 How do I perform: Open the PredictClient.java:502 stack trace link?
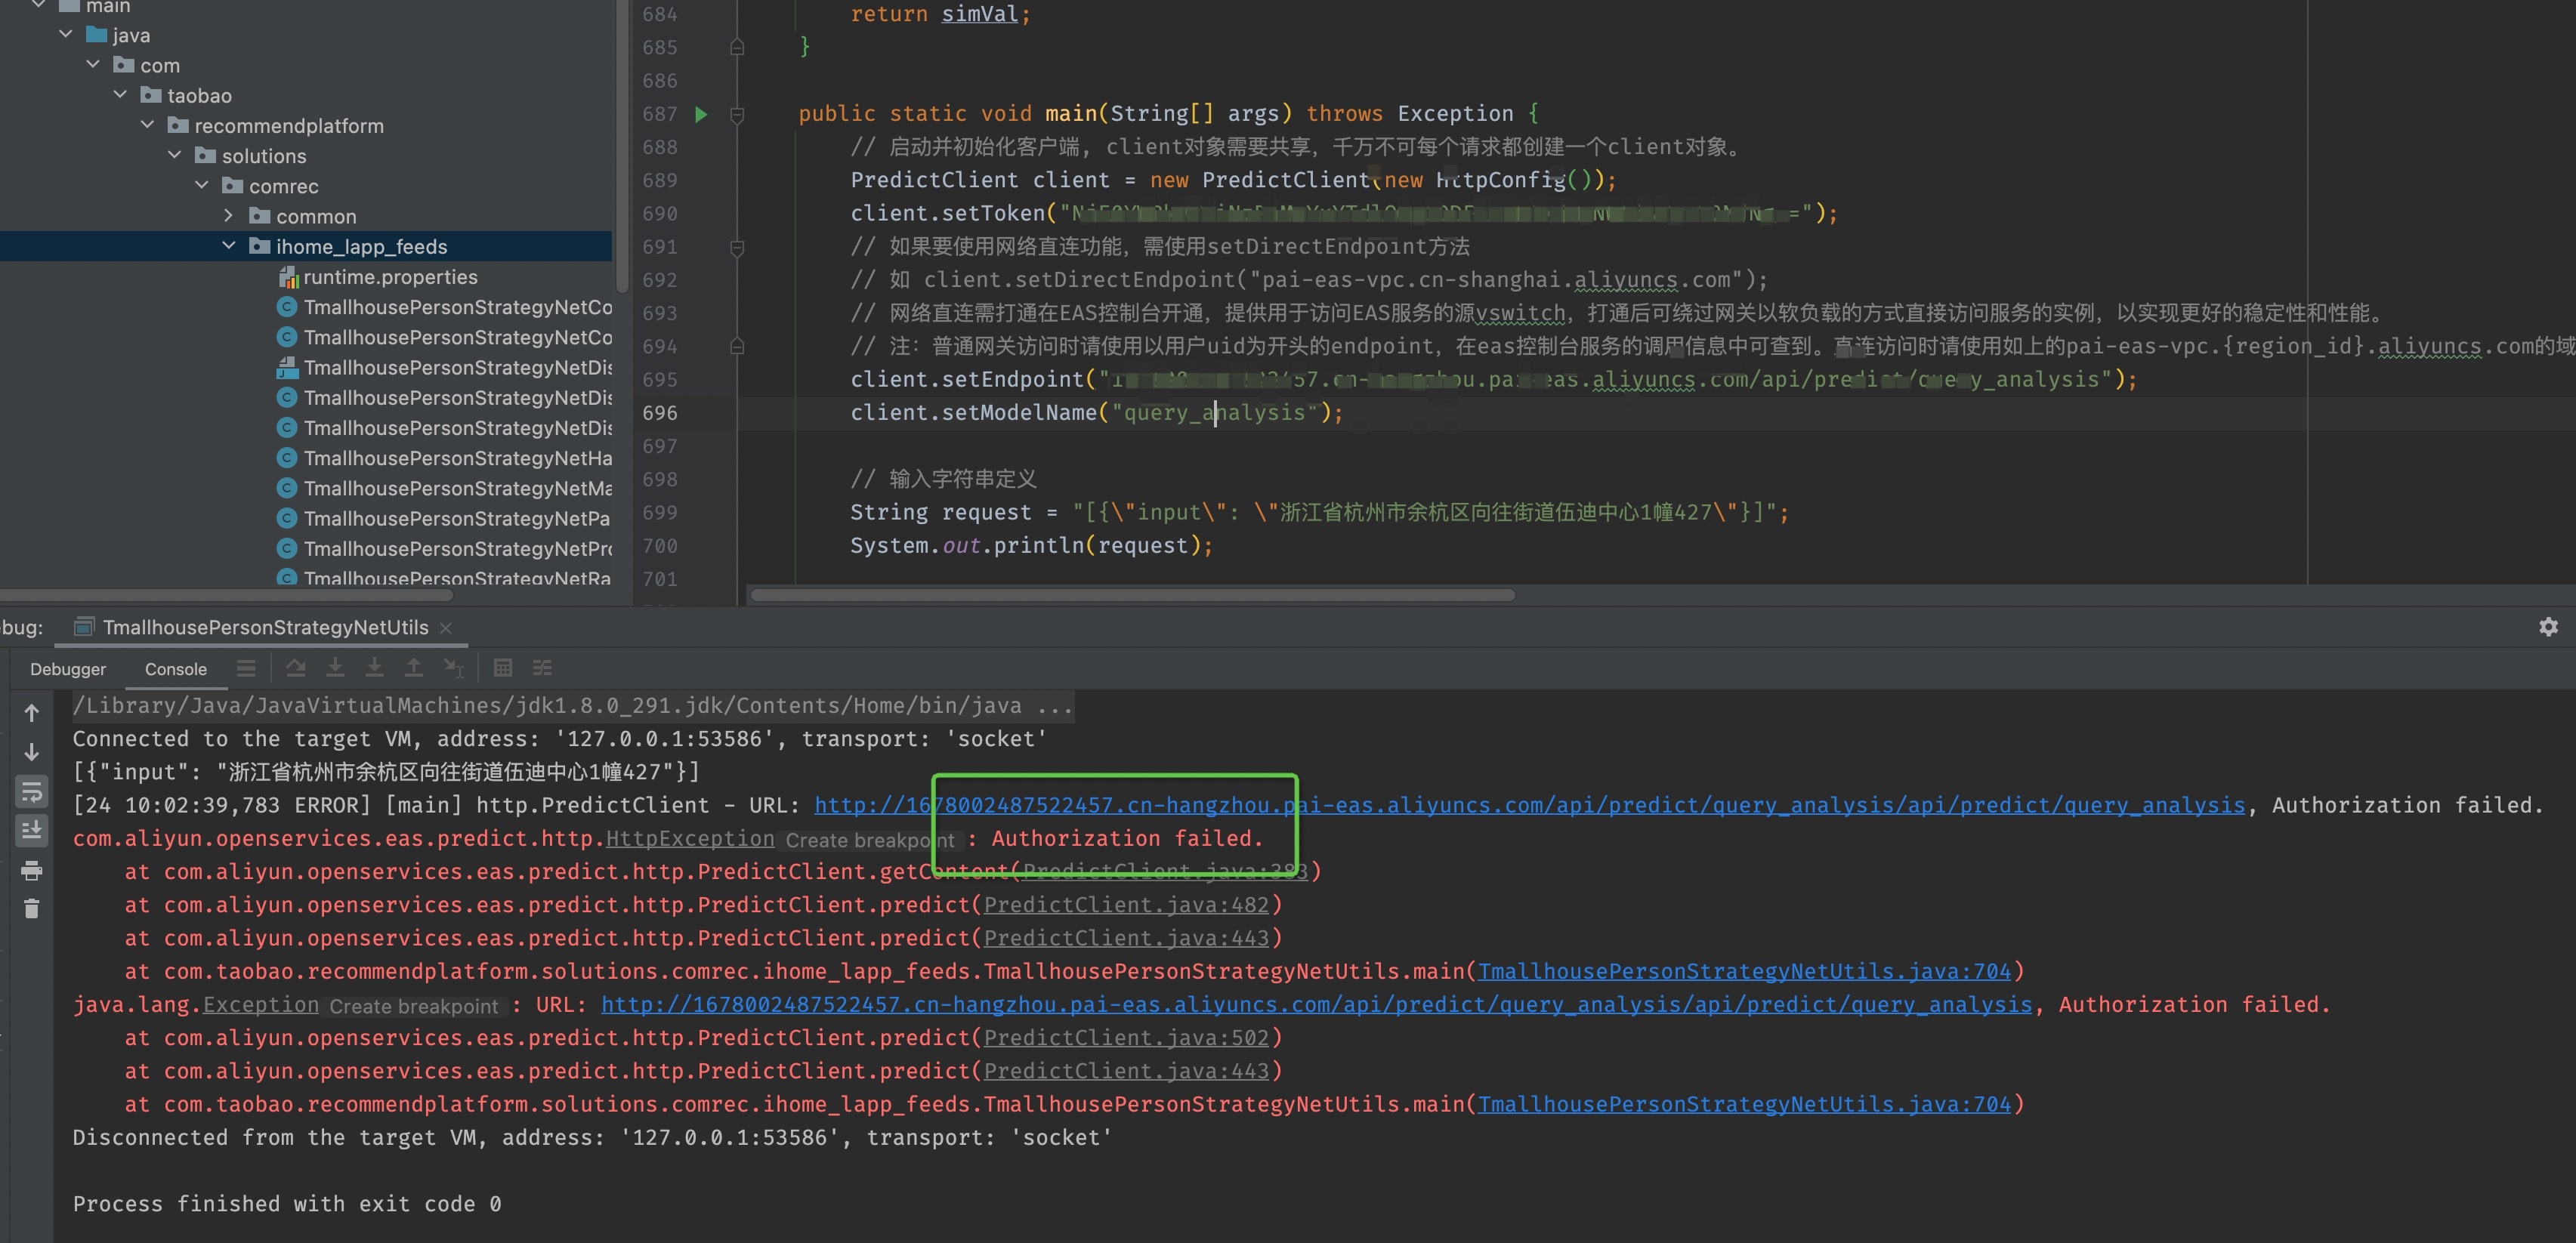[x=1126, y=1038]
